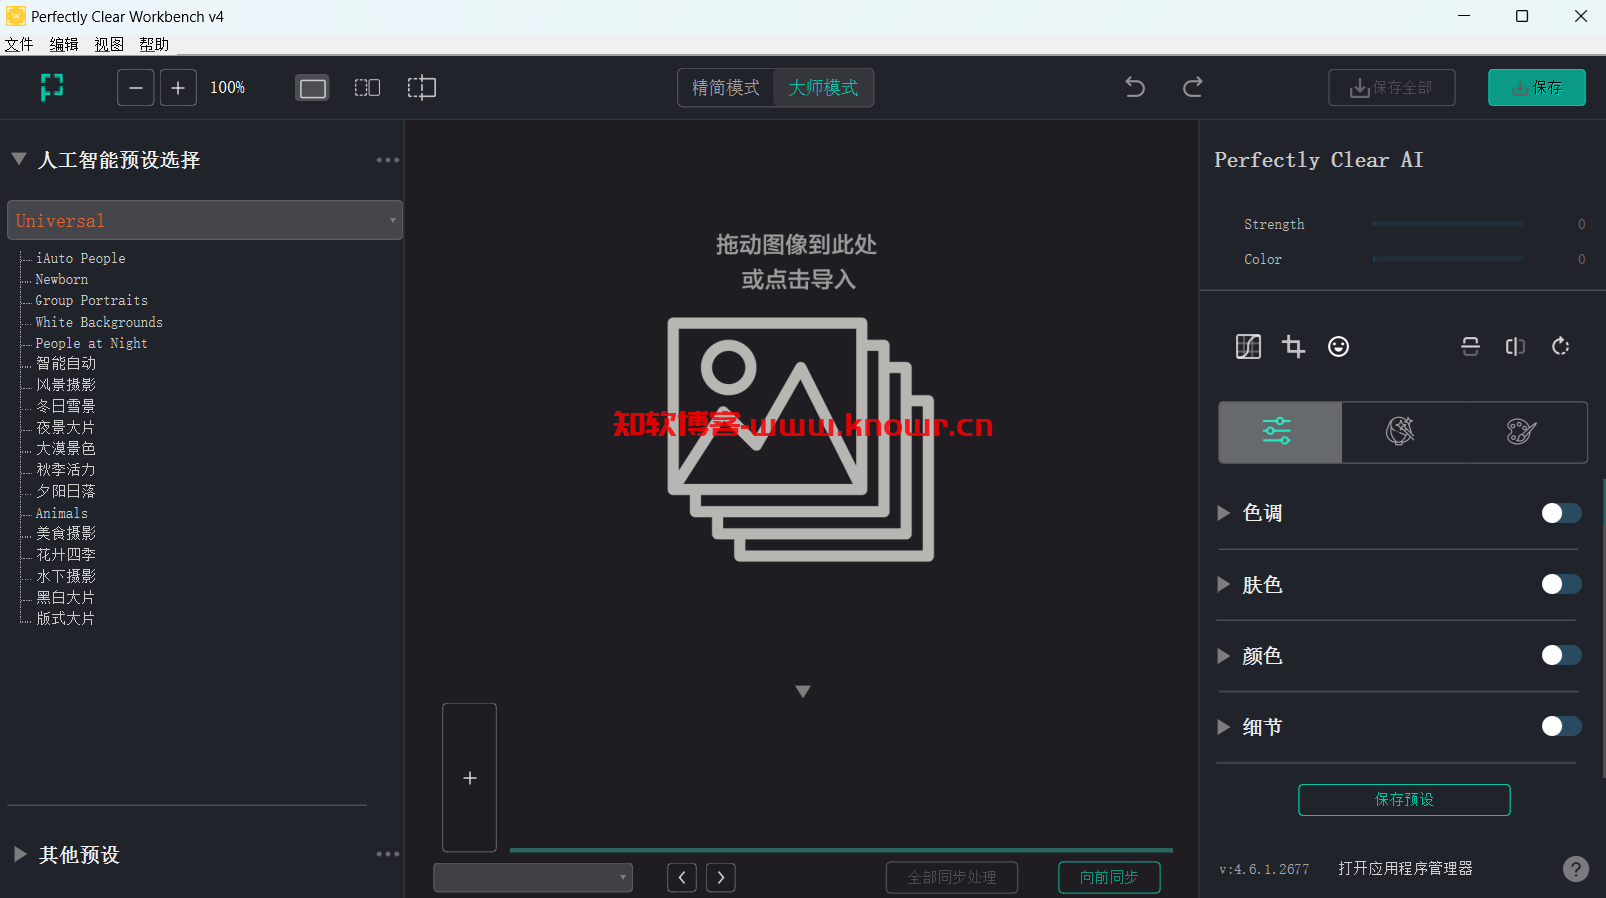The width and height of the screenshot is (1606, 898).
Task: Collapse the 人工智能预设选择 panel
Action: coord(19,159)
